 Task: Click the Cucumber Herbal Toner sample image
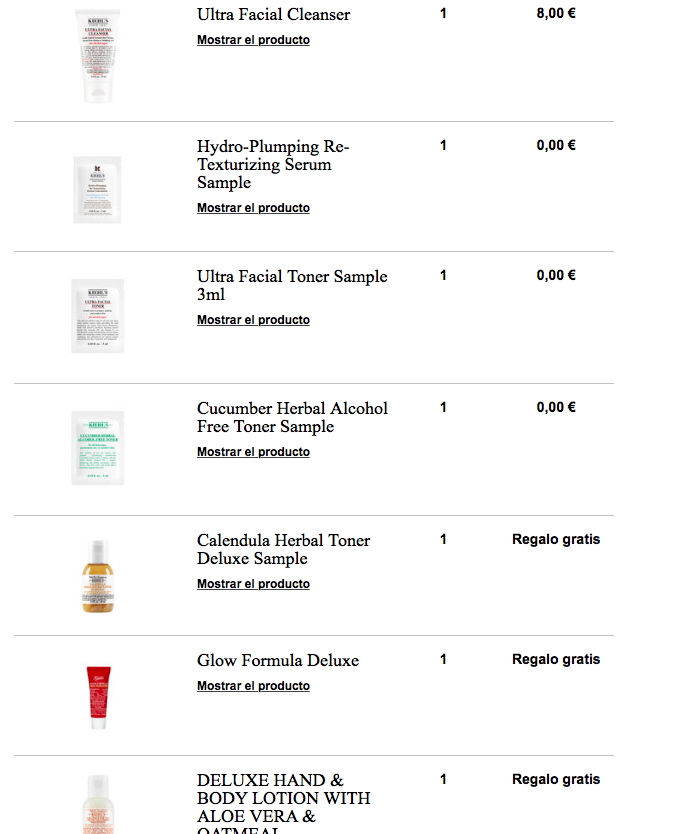pos(97,448)
